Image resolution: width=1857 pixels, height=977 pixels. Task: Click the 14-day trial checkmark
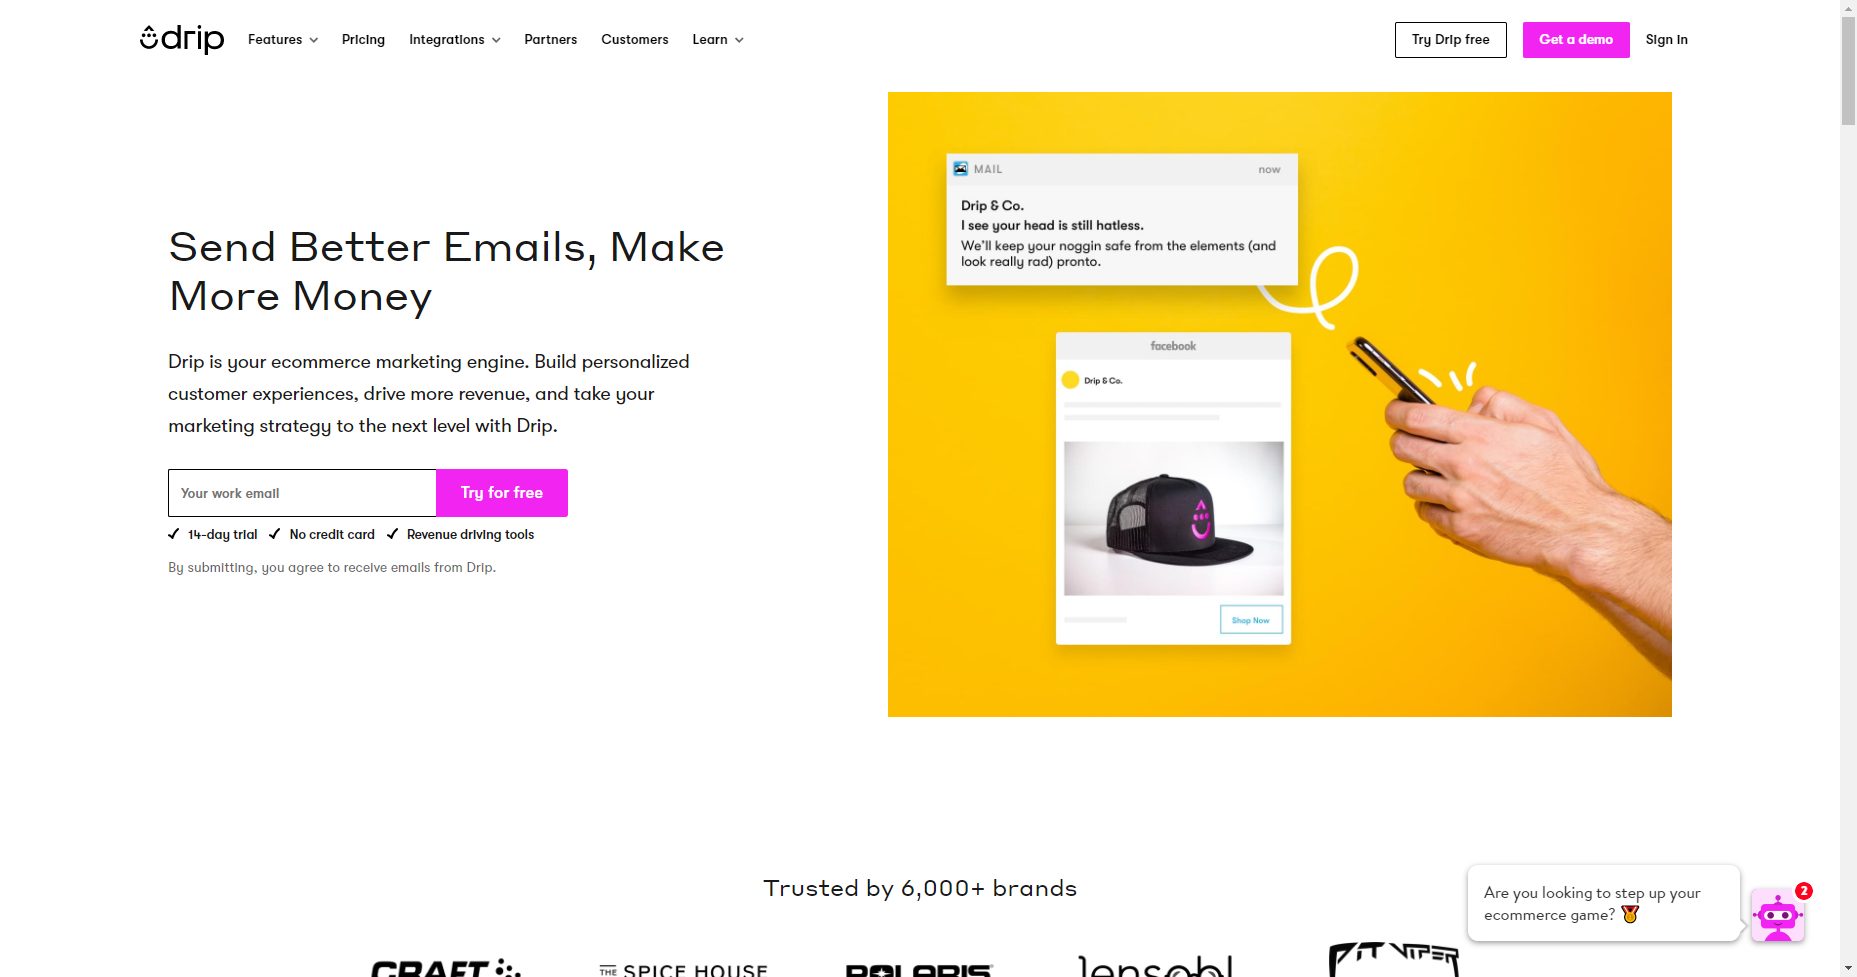tap(174, 534)
